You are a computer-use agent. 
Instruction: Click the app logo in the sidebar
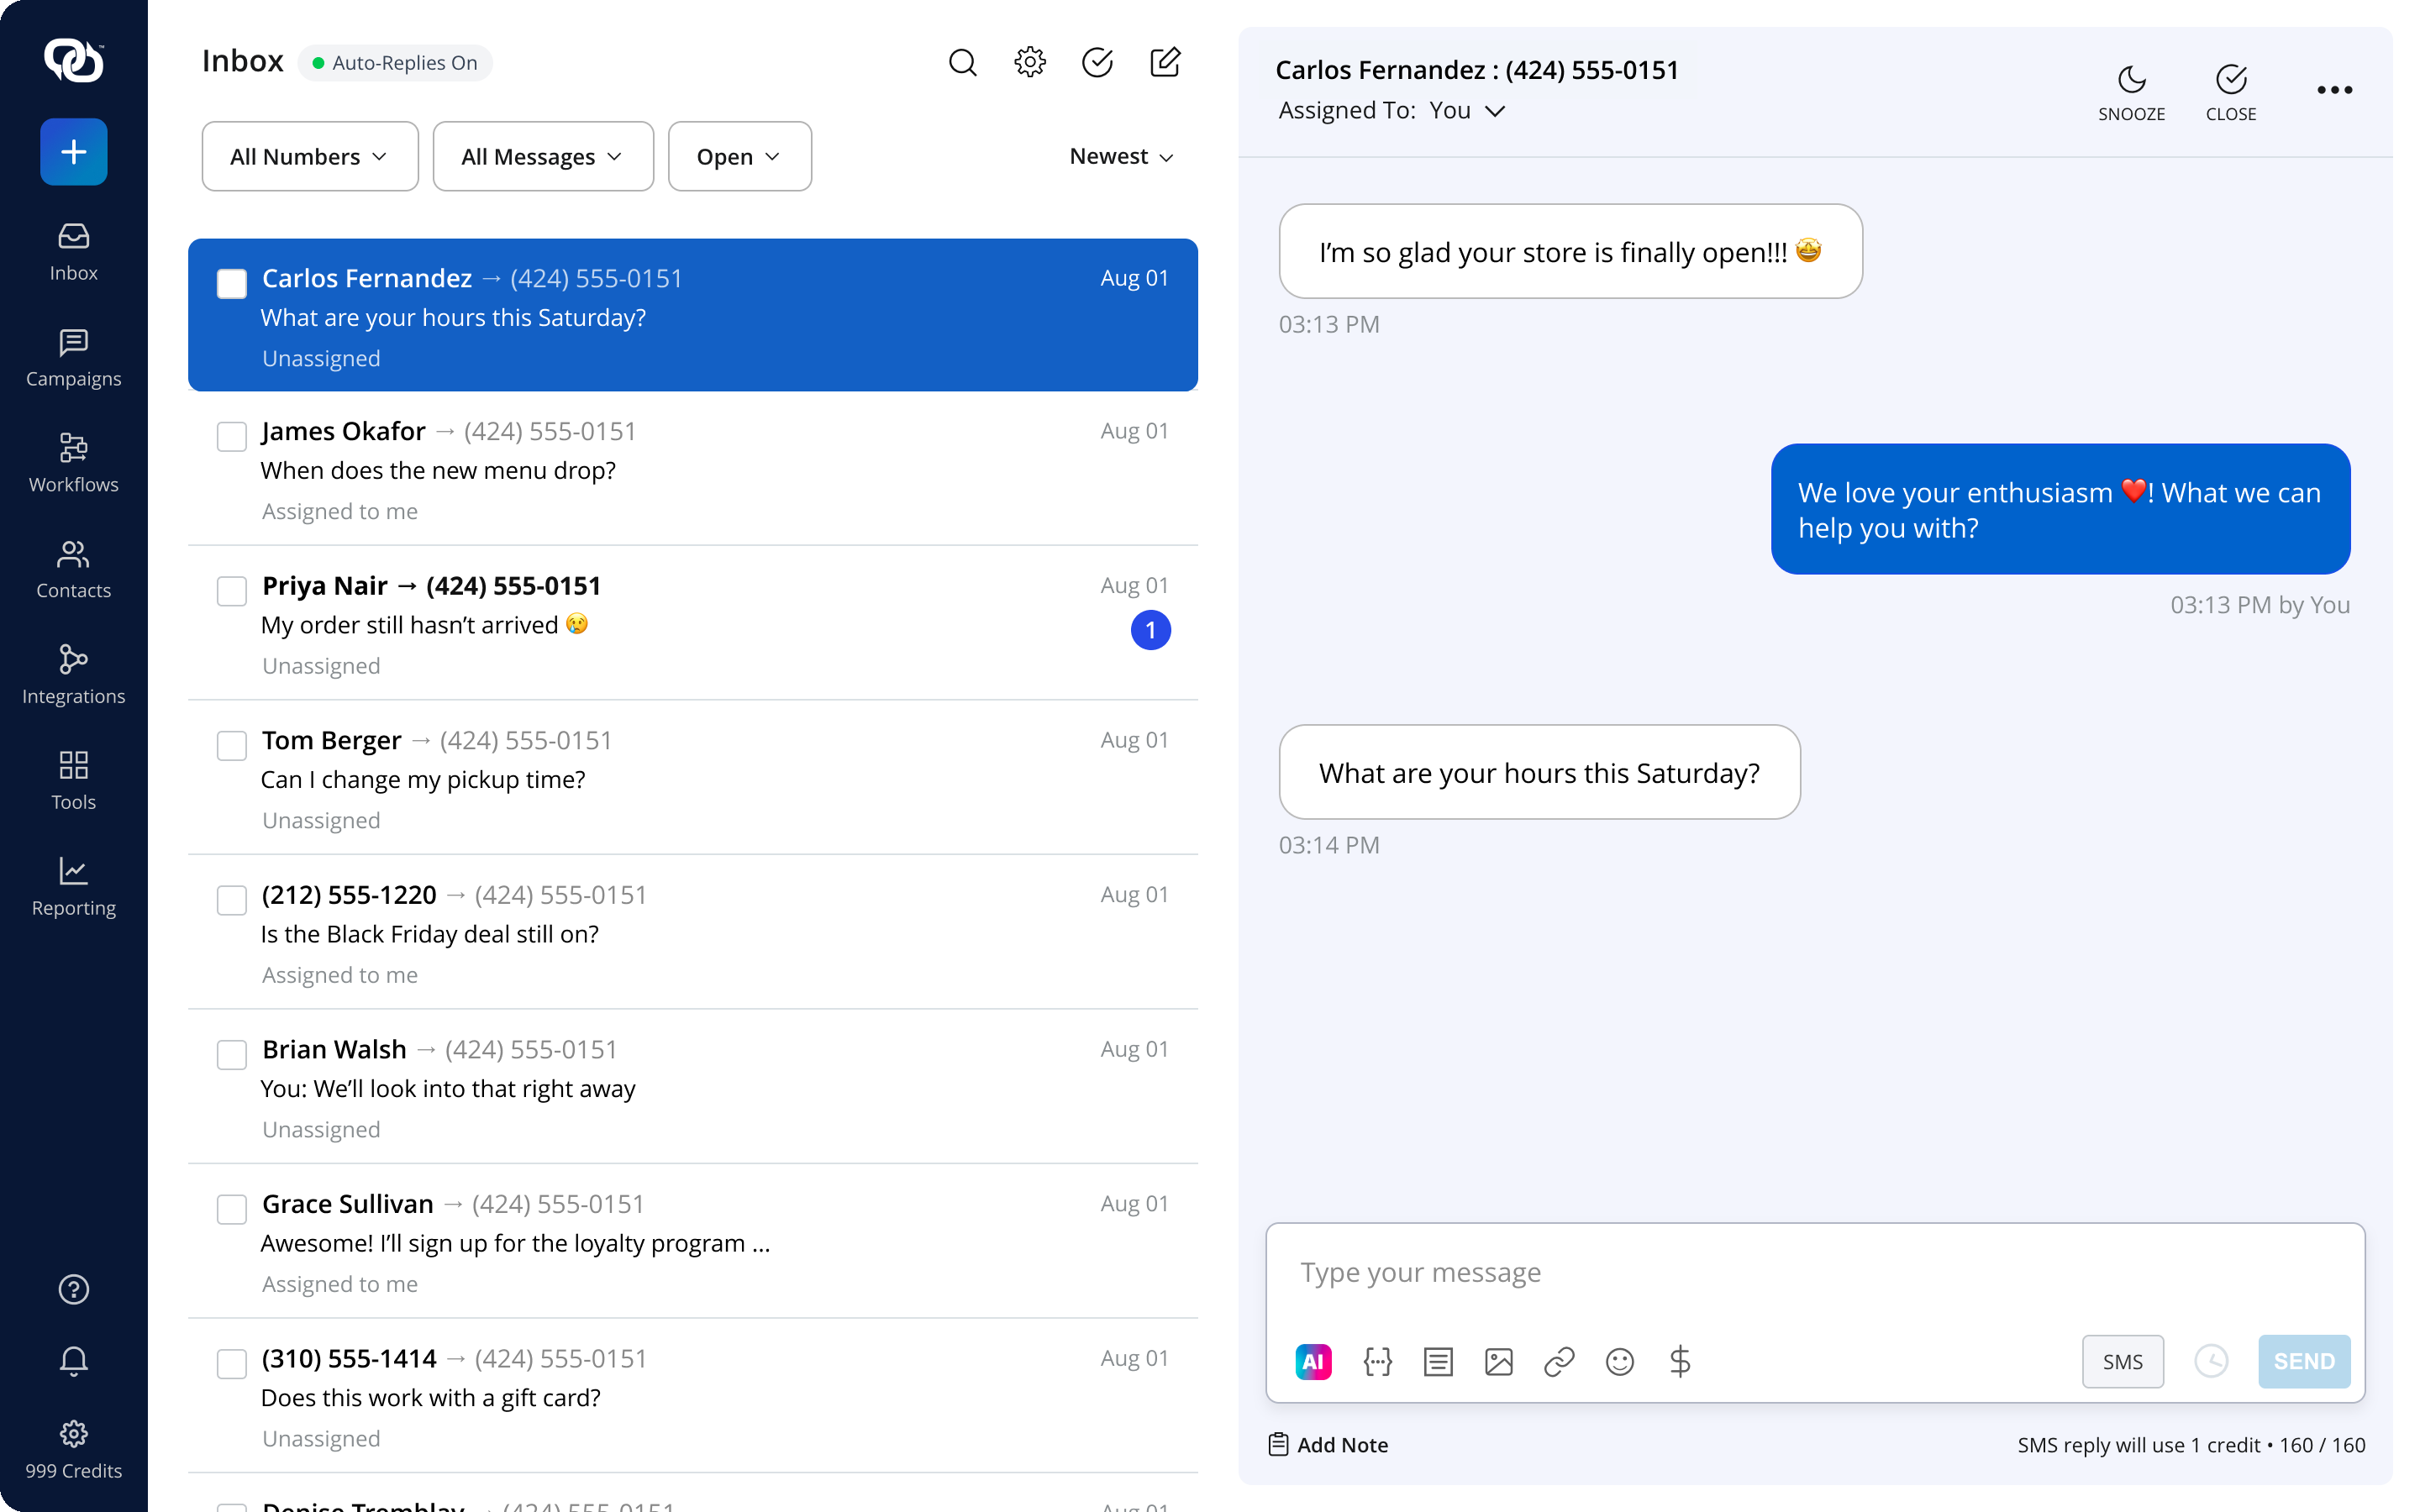[73, 60]
